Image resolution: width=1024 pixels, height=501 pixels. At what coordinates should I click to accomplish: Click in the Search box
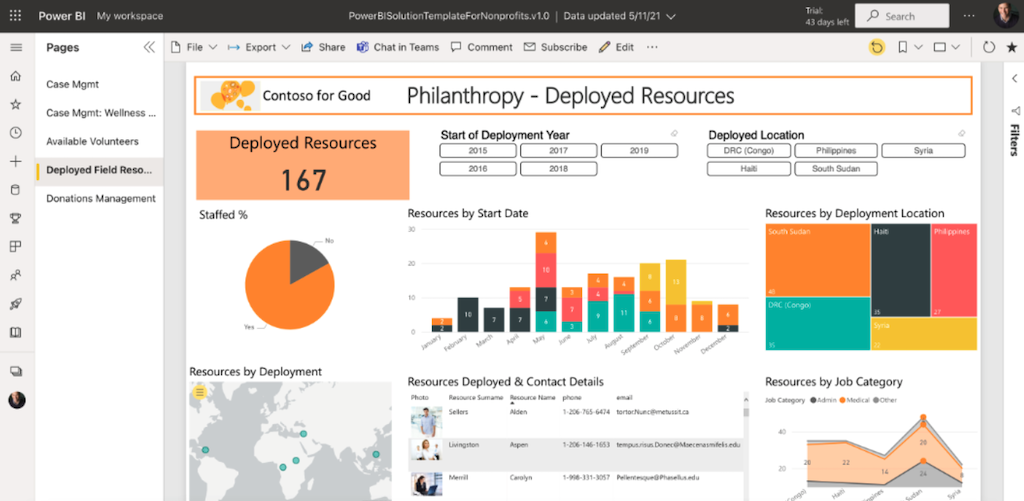pos(902,16)
